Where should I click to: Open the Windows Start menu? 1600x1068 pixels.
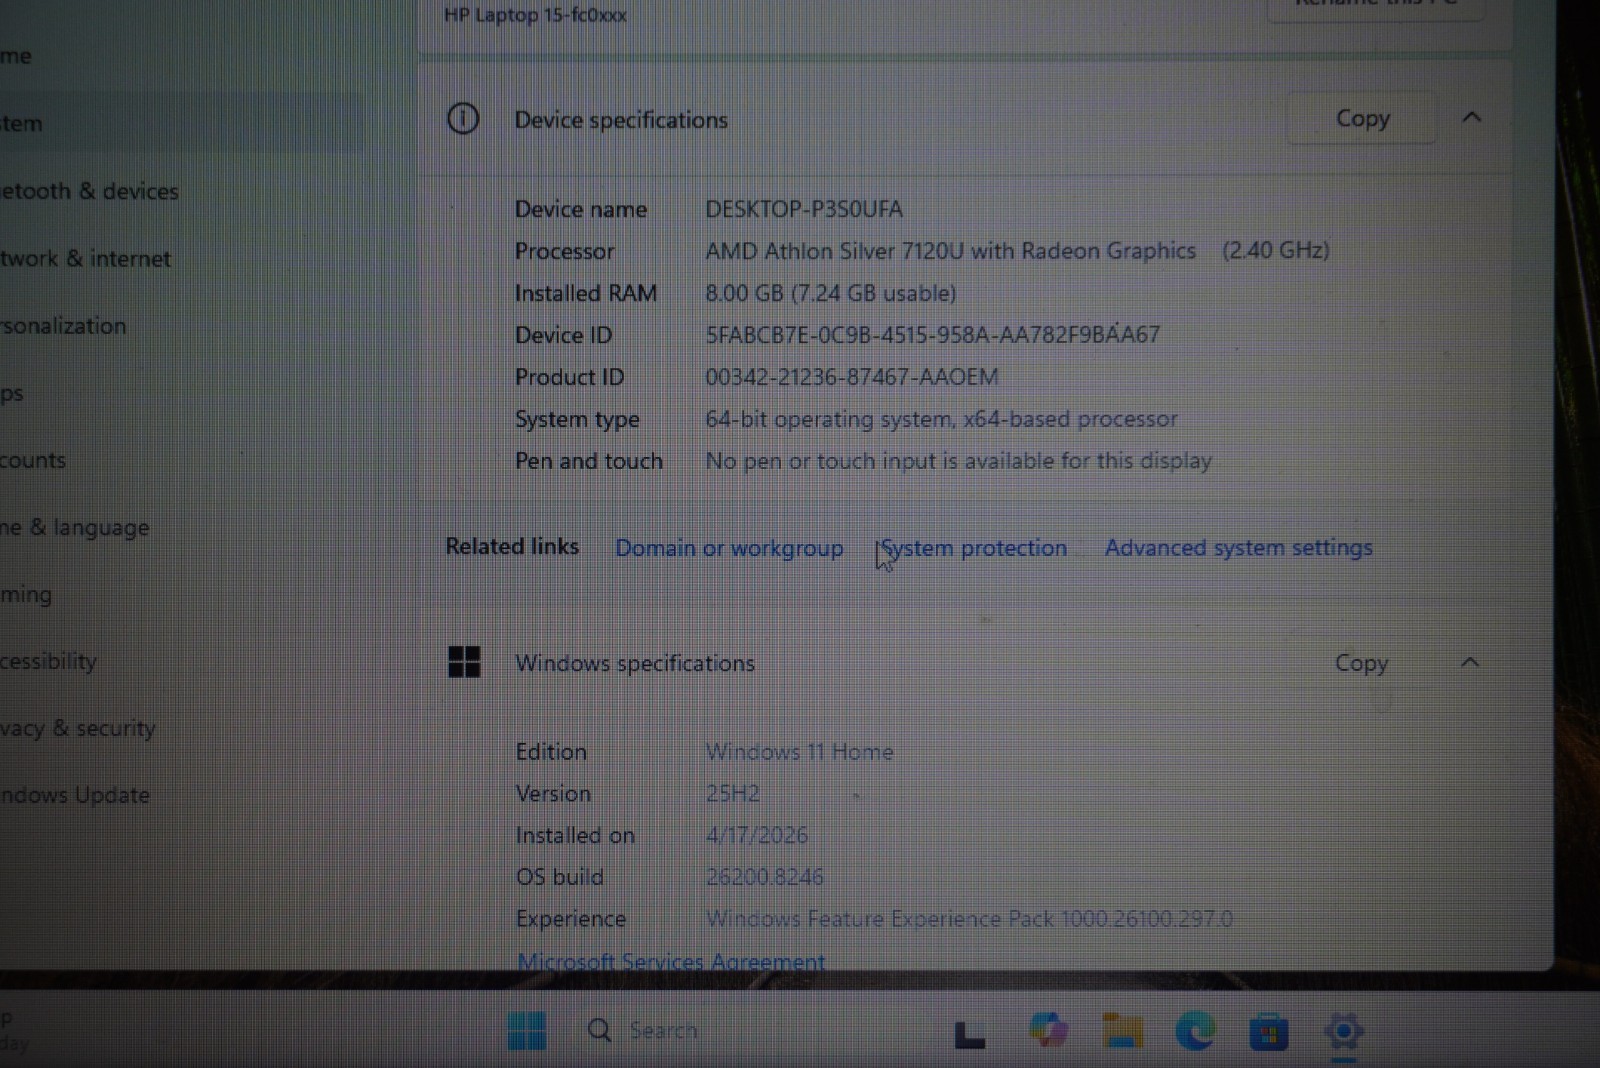(527, 1030)
